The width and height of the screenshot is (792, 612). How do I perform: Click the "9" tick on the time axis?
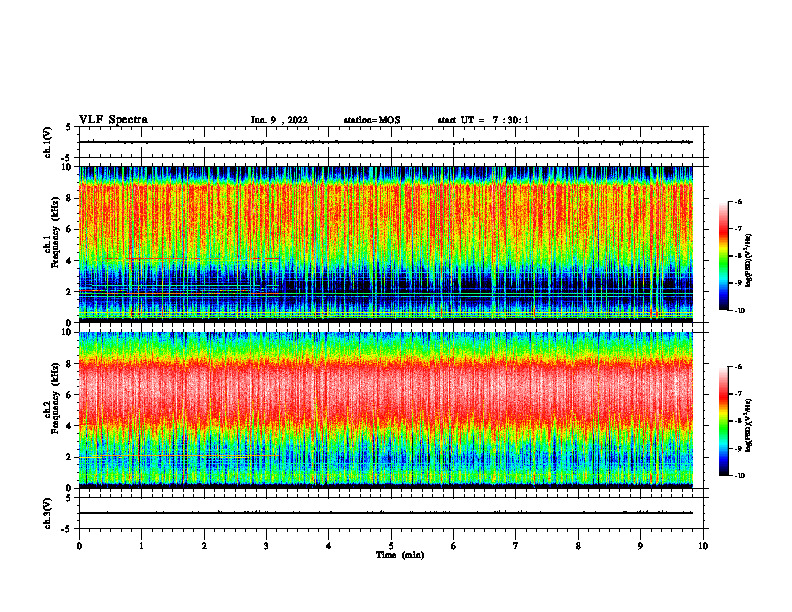pyautogui.click(x=640, y=546)
